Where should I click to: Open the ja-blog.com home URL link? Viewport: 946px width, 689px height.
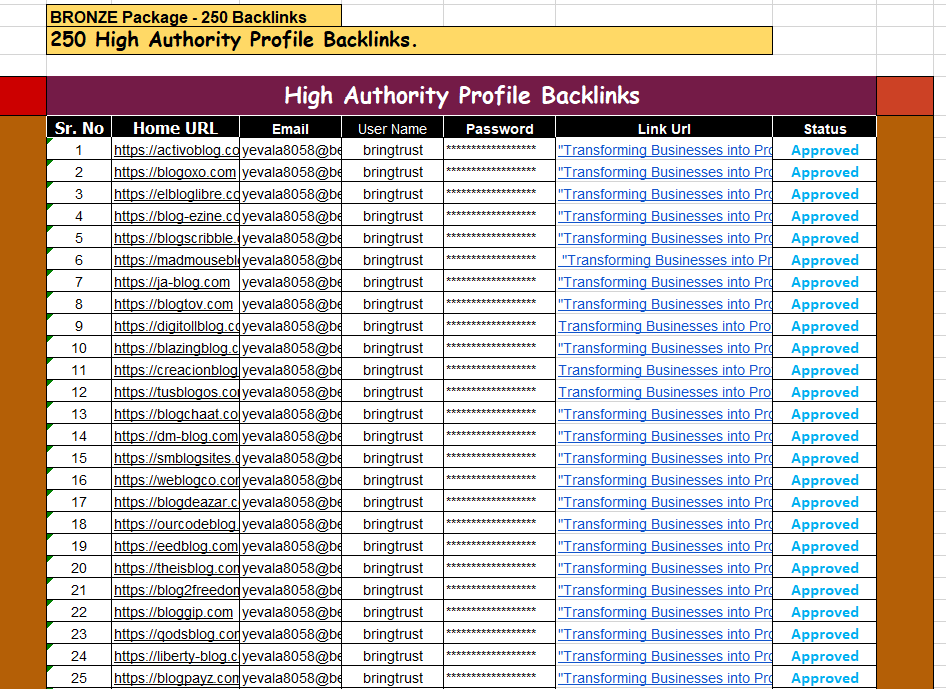coord(172,283)
